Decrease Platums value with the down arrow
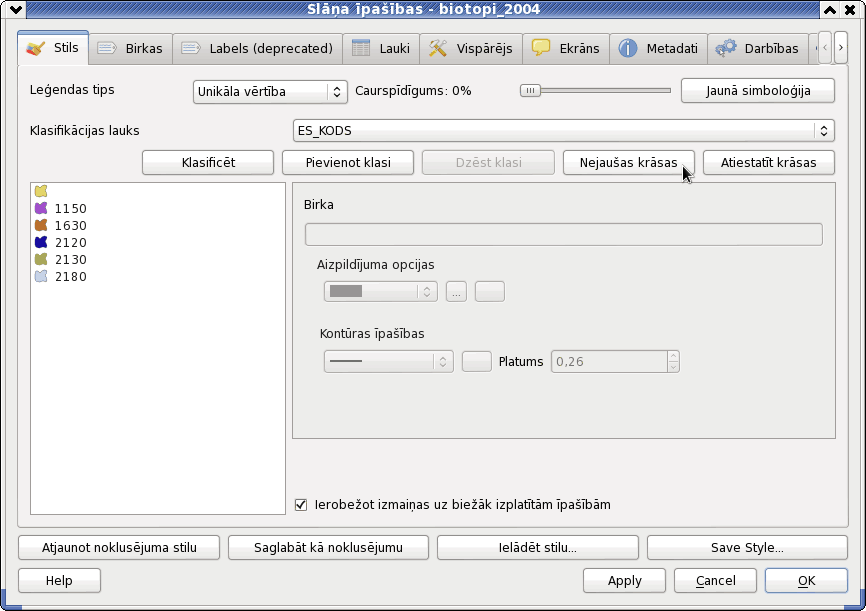This screenshot has width=866, height=611. pyautogui.click(x=673, y=367)
